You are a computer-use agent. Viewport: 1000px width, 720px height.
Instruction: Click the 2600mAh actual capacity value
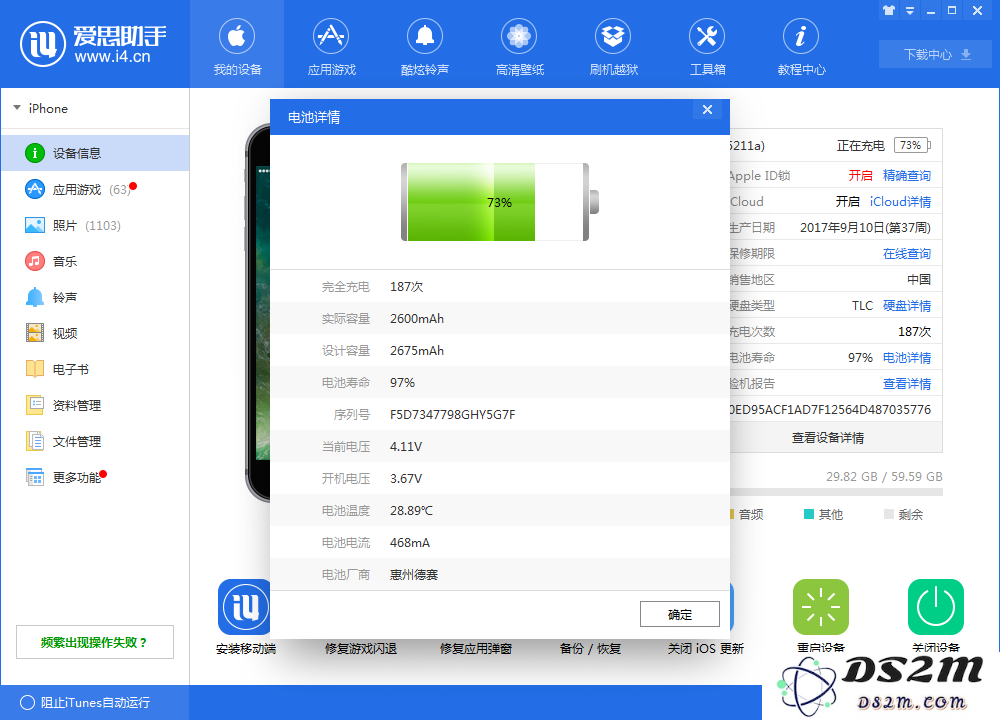[x=417, y=319]
